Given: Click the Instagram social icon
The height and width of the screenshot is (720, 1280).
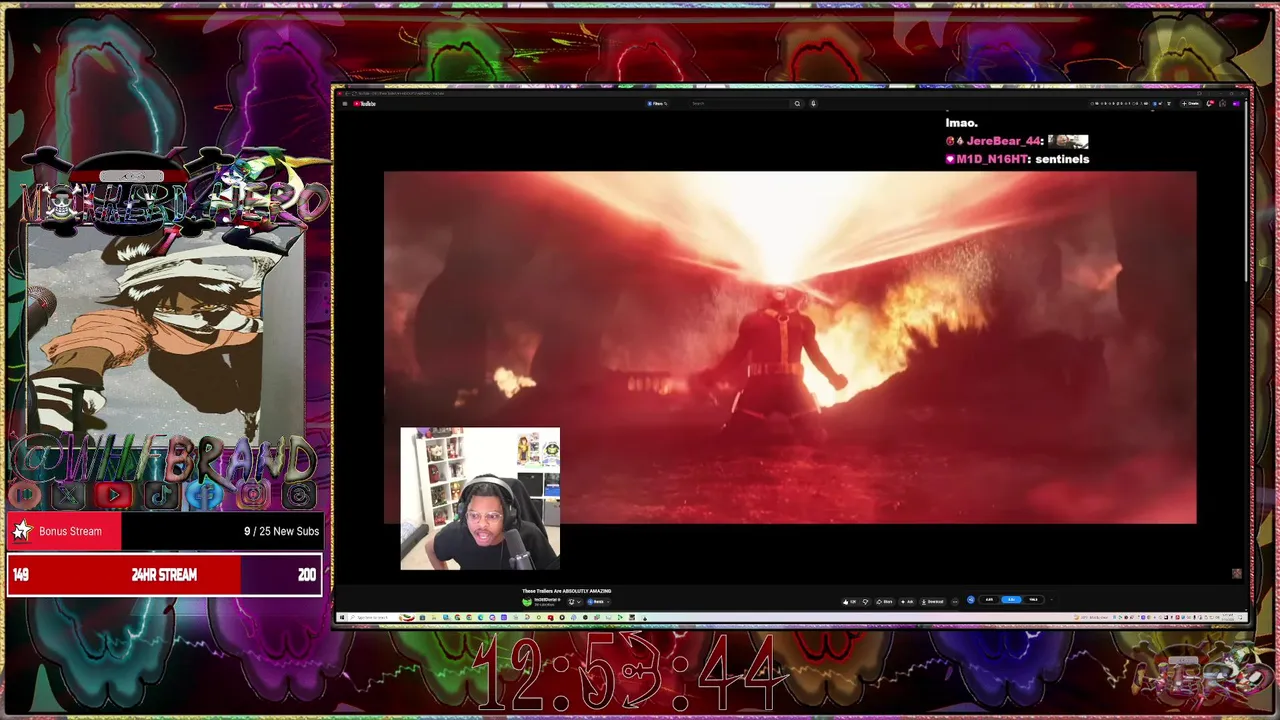Looking at the screenshot, I should tap(253, 494).
